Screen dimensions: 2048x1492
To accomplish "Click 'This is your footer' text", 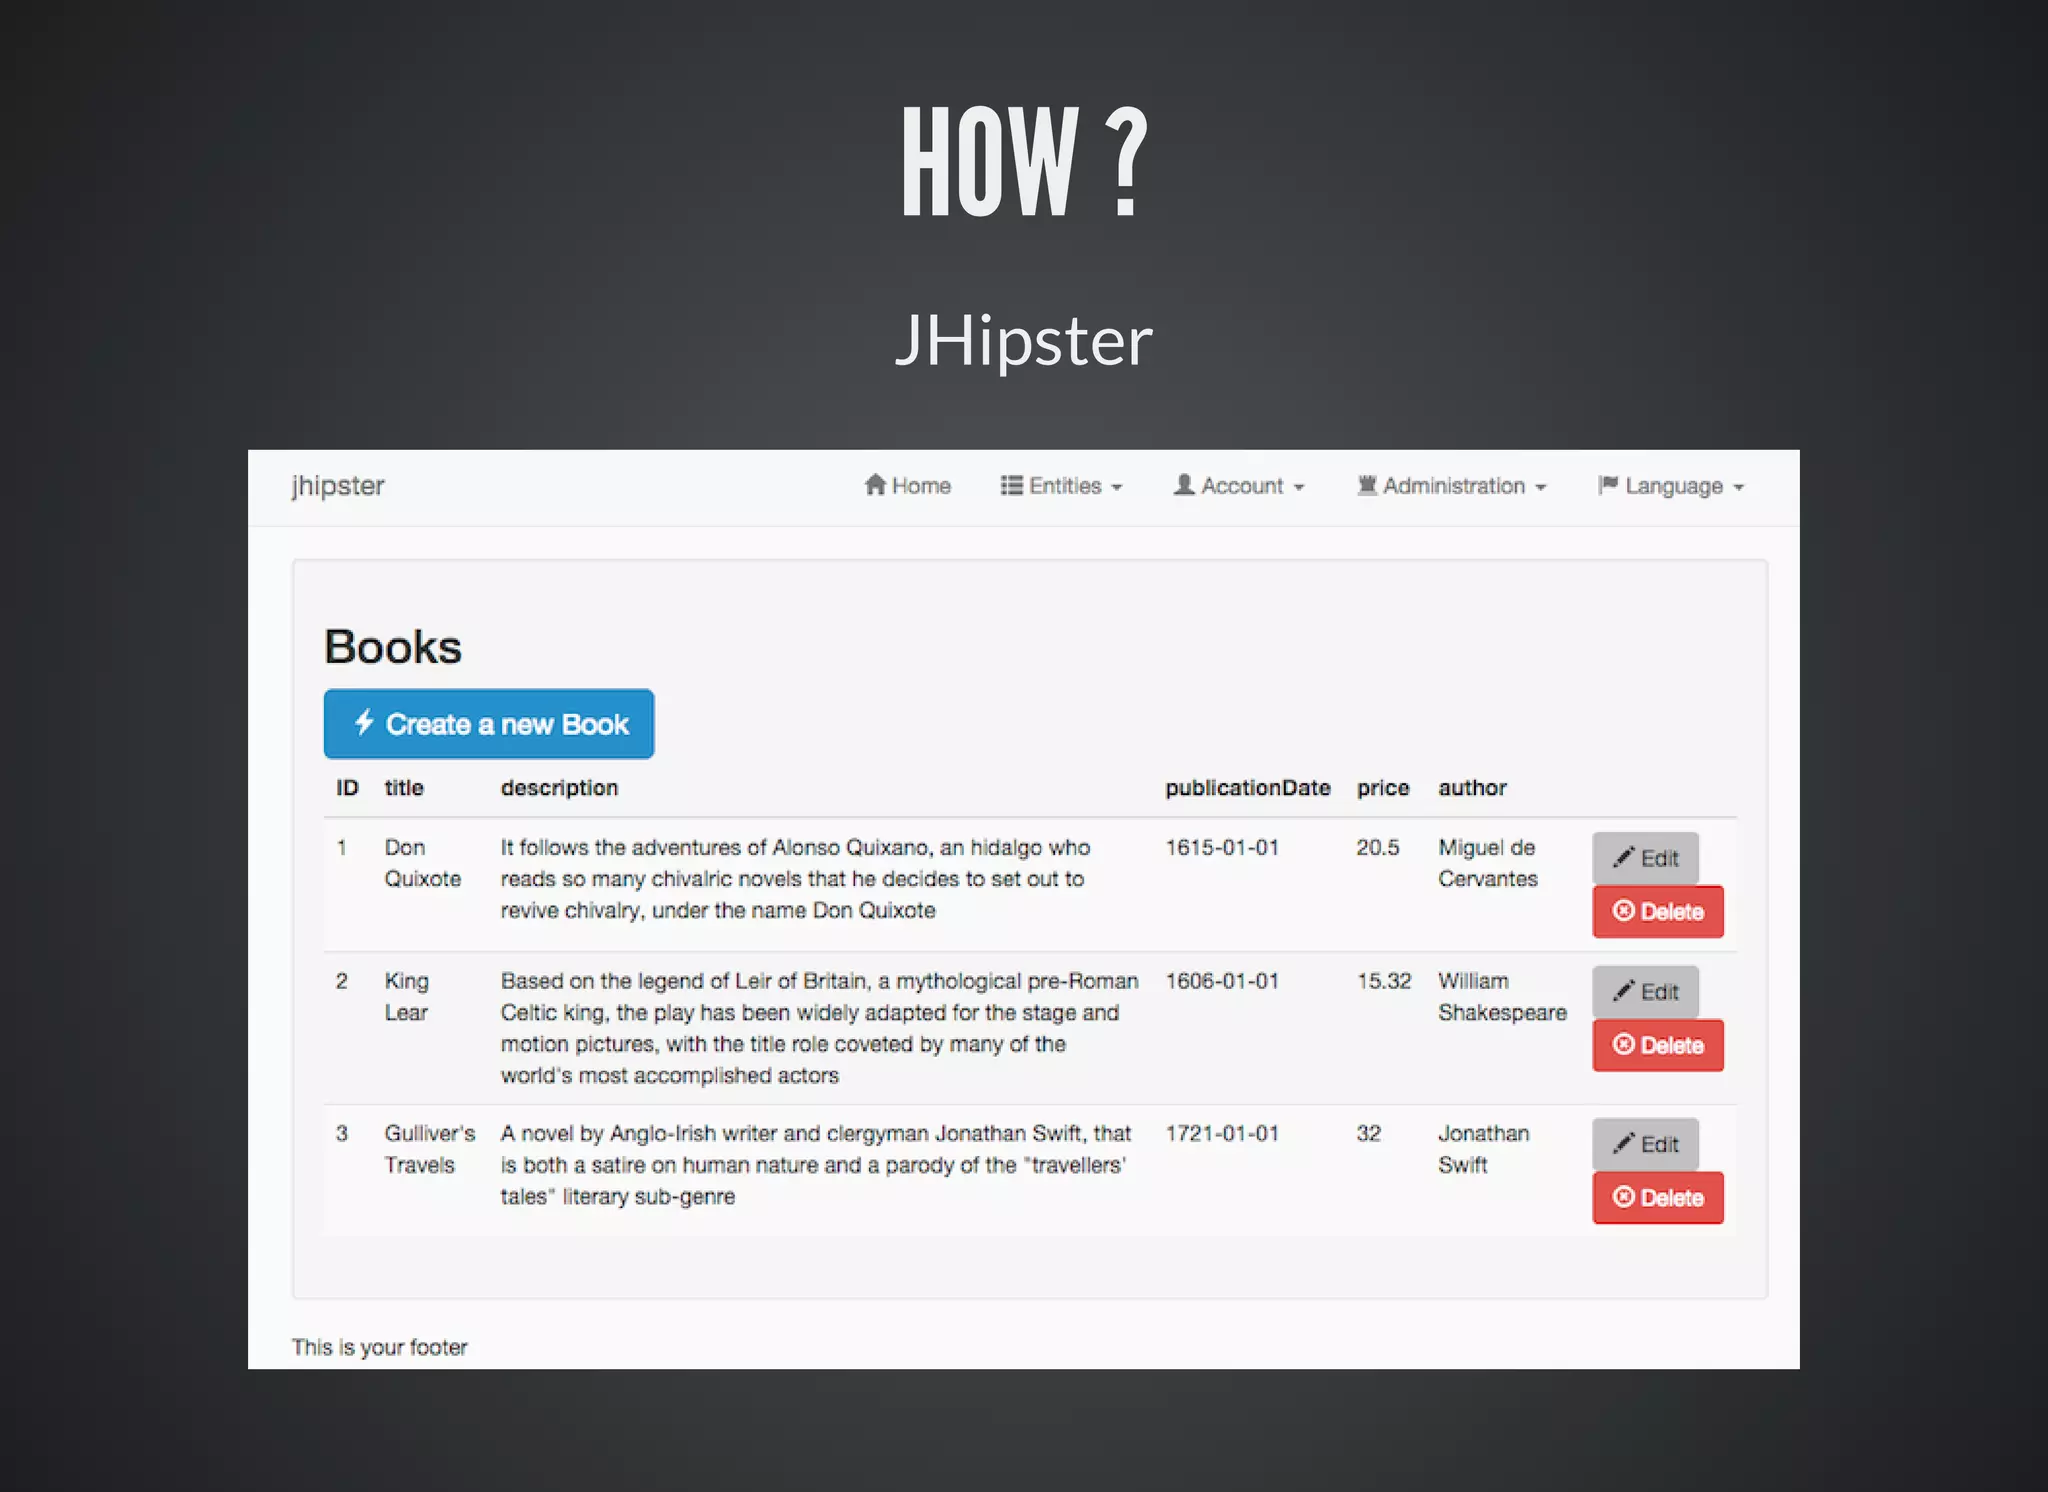I will click(380, 1348).
